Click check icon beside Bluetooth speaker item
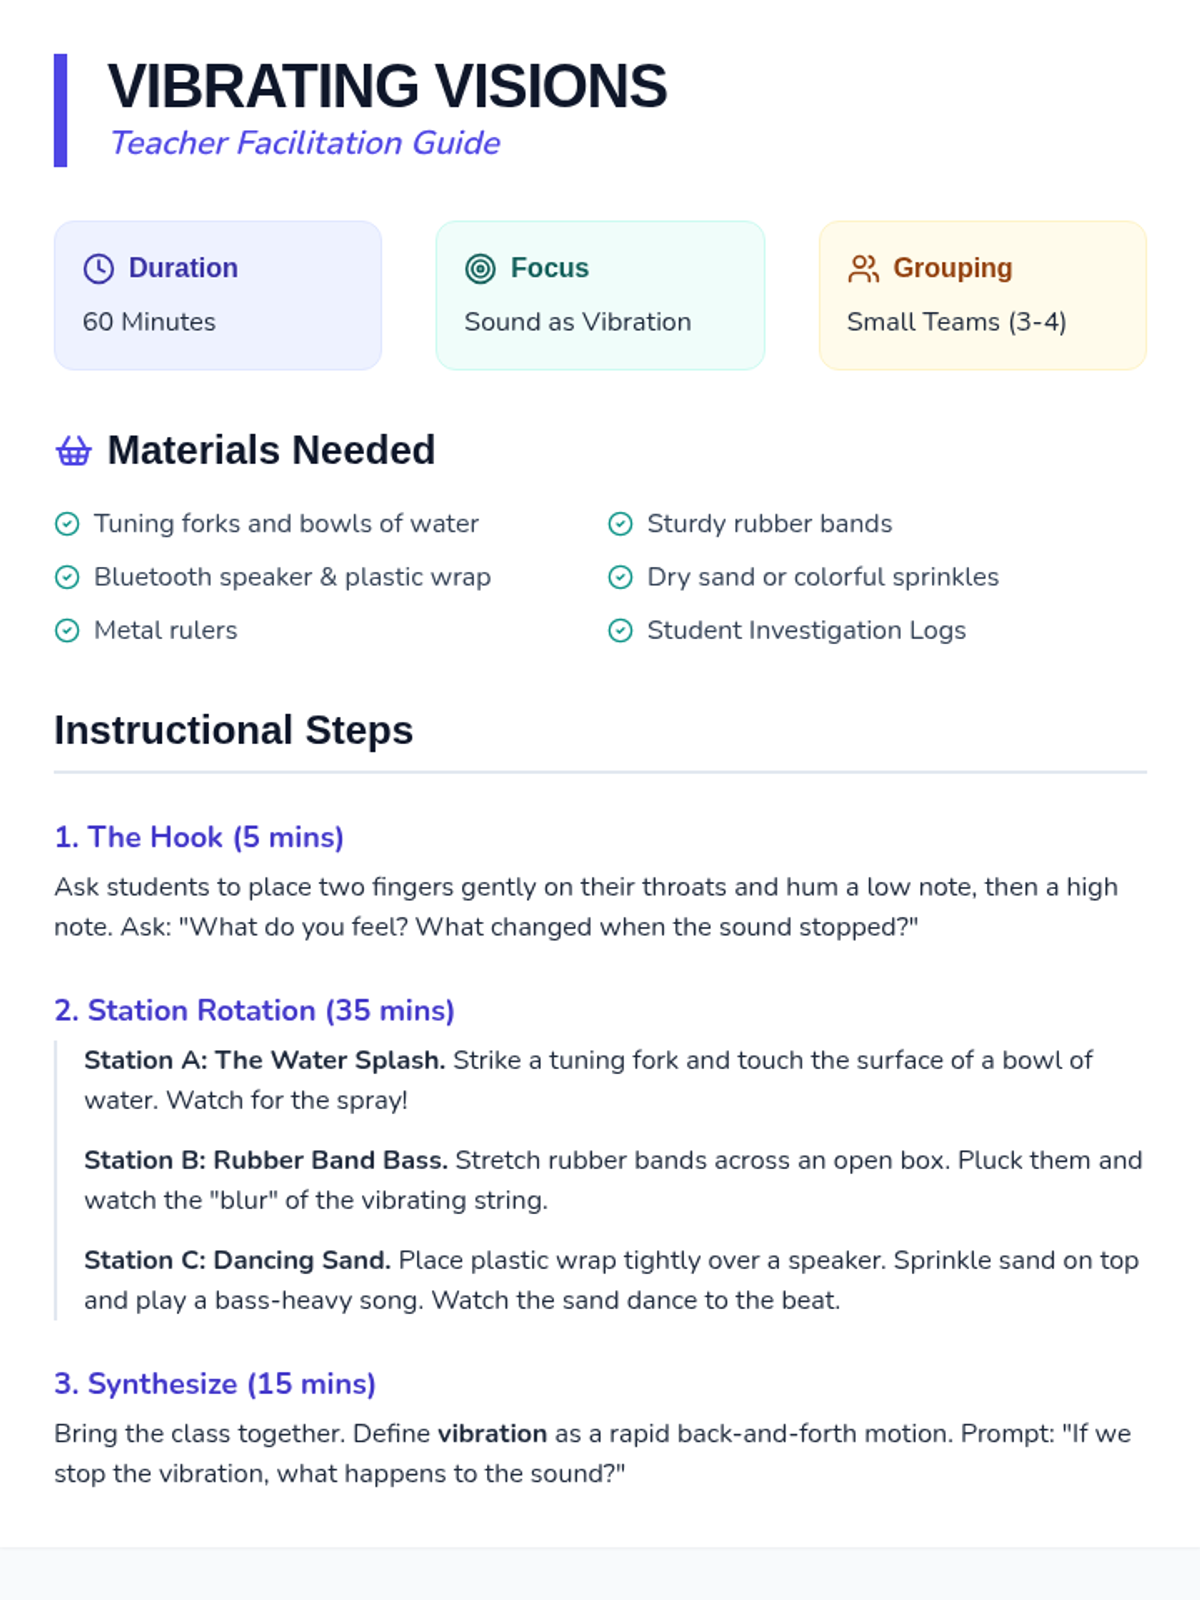1200x1600 pixels. click(x=67, y=577)
